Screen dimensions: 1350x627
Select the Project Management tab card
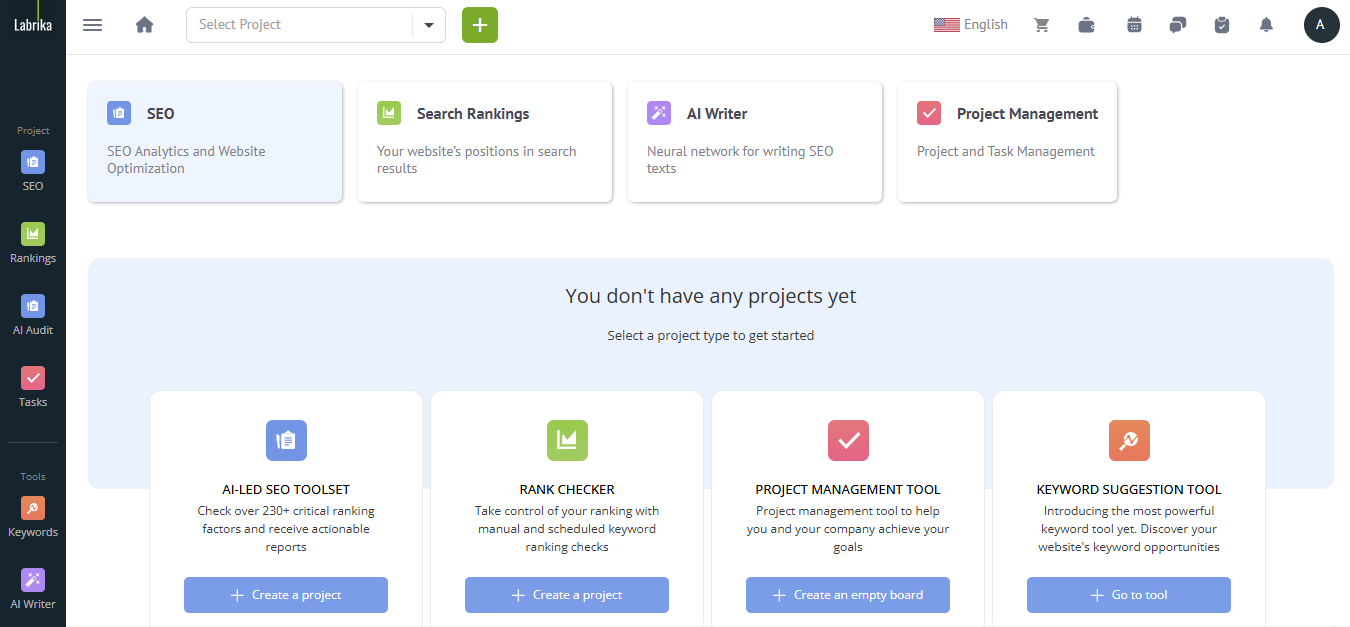coord(1007,142)
